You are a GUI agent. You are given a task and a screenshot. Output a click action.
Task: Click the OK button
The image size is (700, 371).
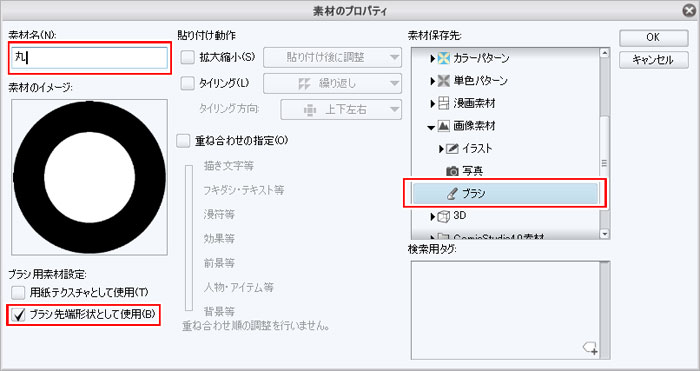653,38
